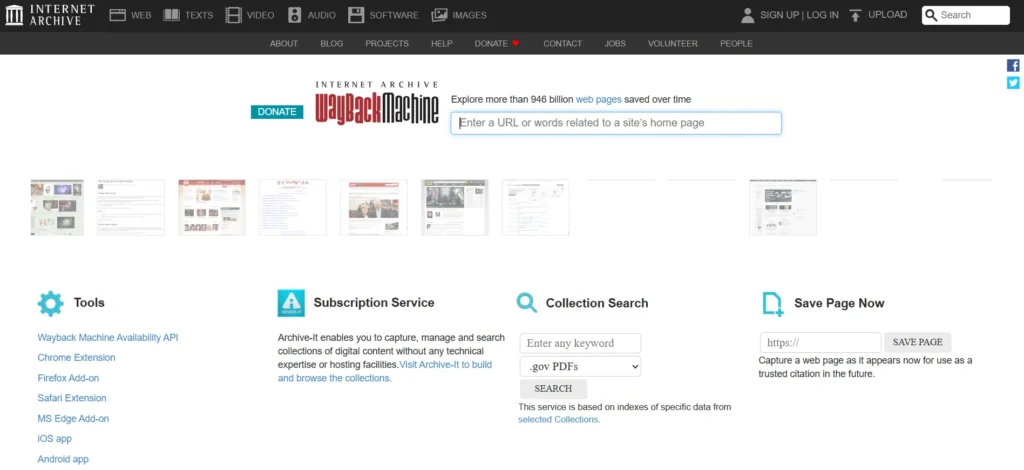Open the Internet Archive home logo
This screenshot has height=470, width=1024.
click(x=50, y=15)
